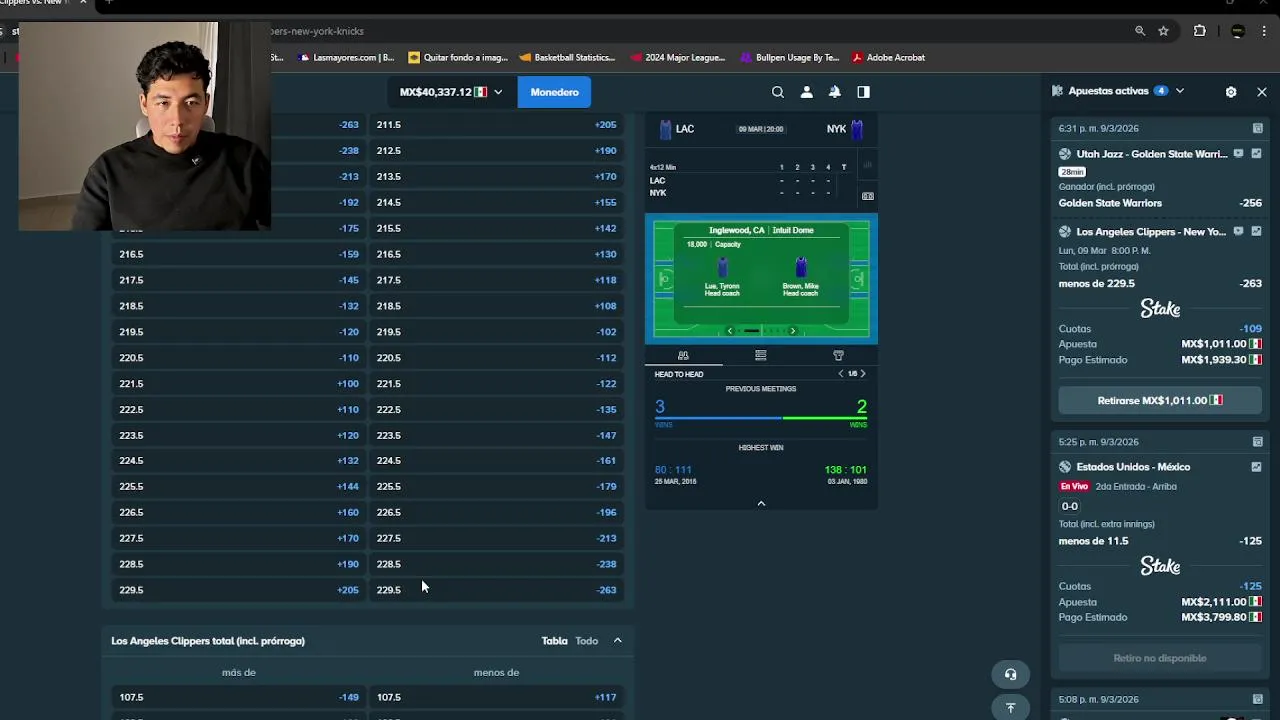Select más de 229.5 at +205
The width and height of the screenshot is (1280, 720).
click(238, 590)
